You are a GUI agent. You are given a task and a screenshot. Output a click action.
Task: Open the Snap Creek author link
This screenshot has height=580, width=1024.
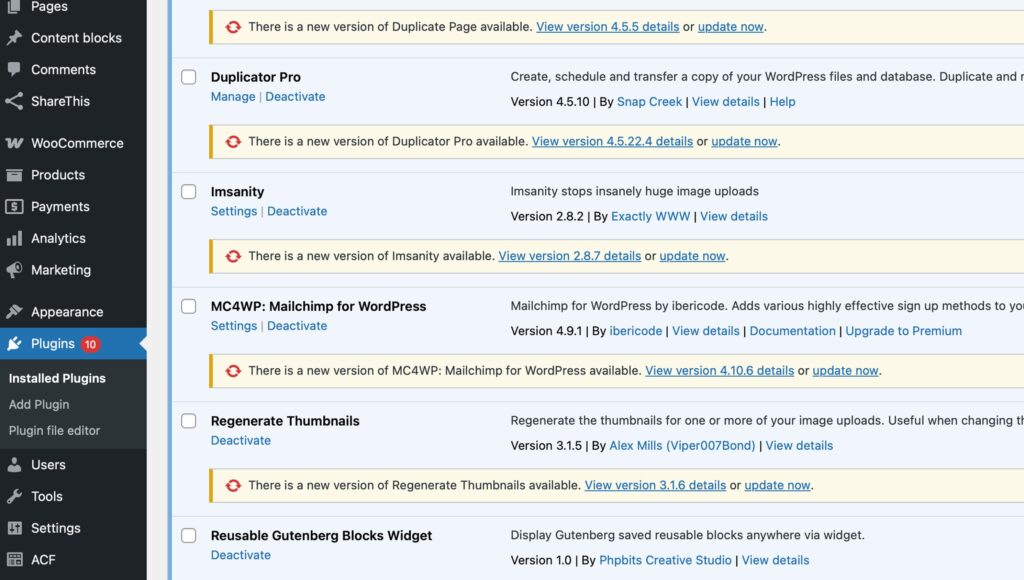pyautogui.click(x=649, y=102)
